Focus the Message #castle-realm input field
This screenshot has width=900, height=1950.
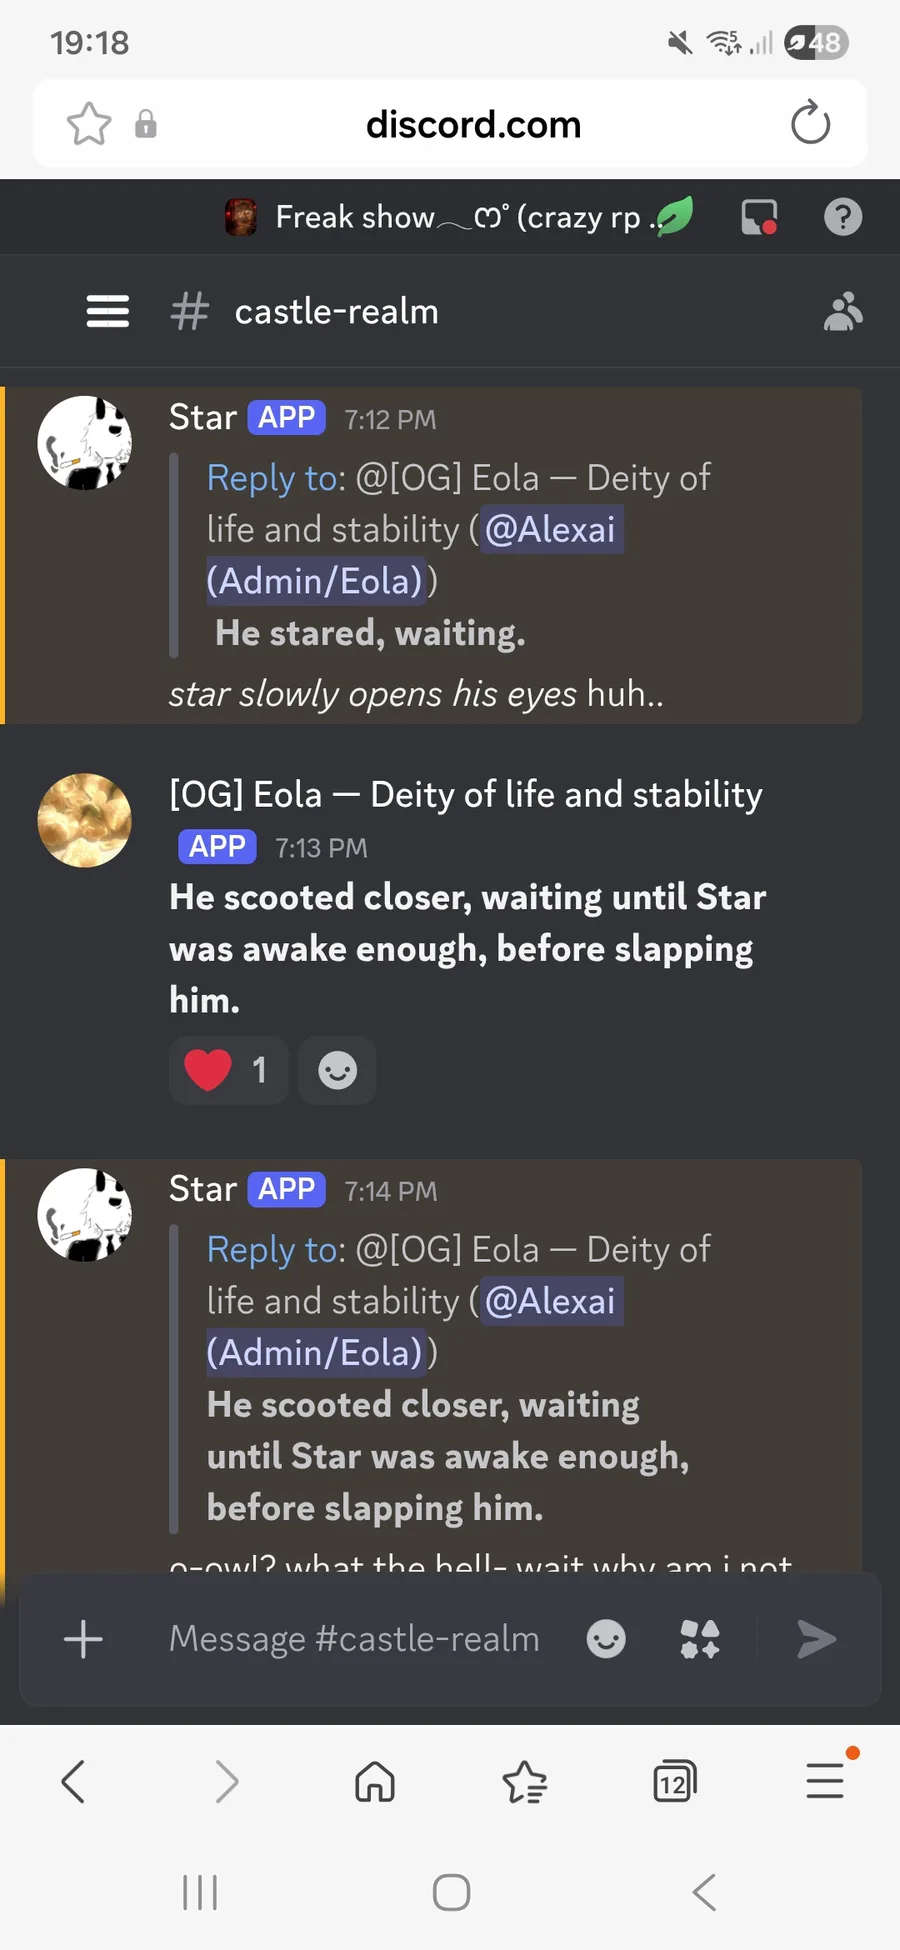(x=354, y=1639)
